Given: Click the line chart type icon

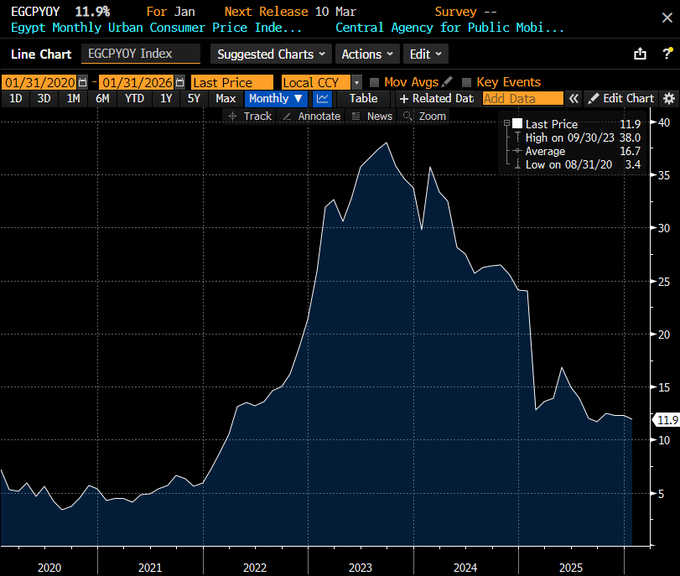Looking at the screenshot, I should [x=323, y=98].
